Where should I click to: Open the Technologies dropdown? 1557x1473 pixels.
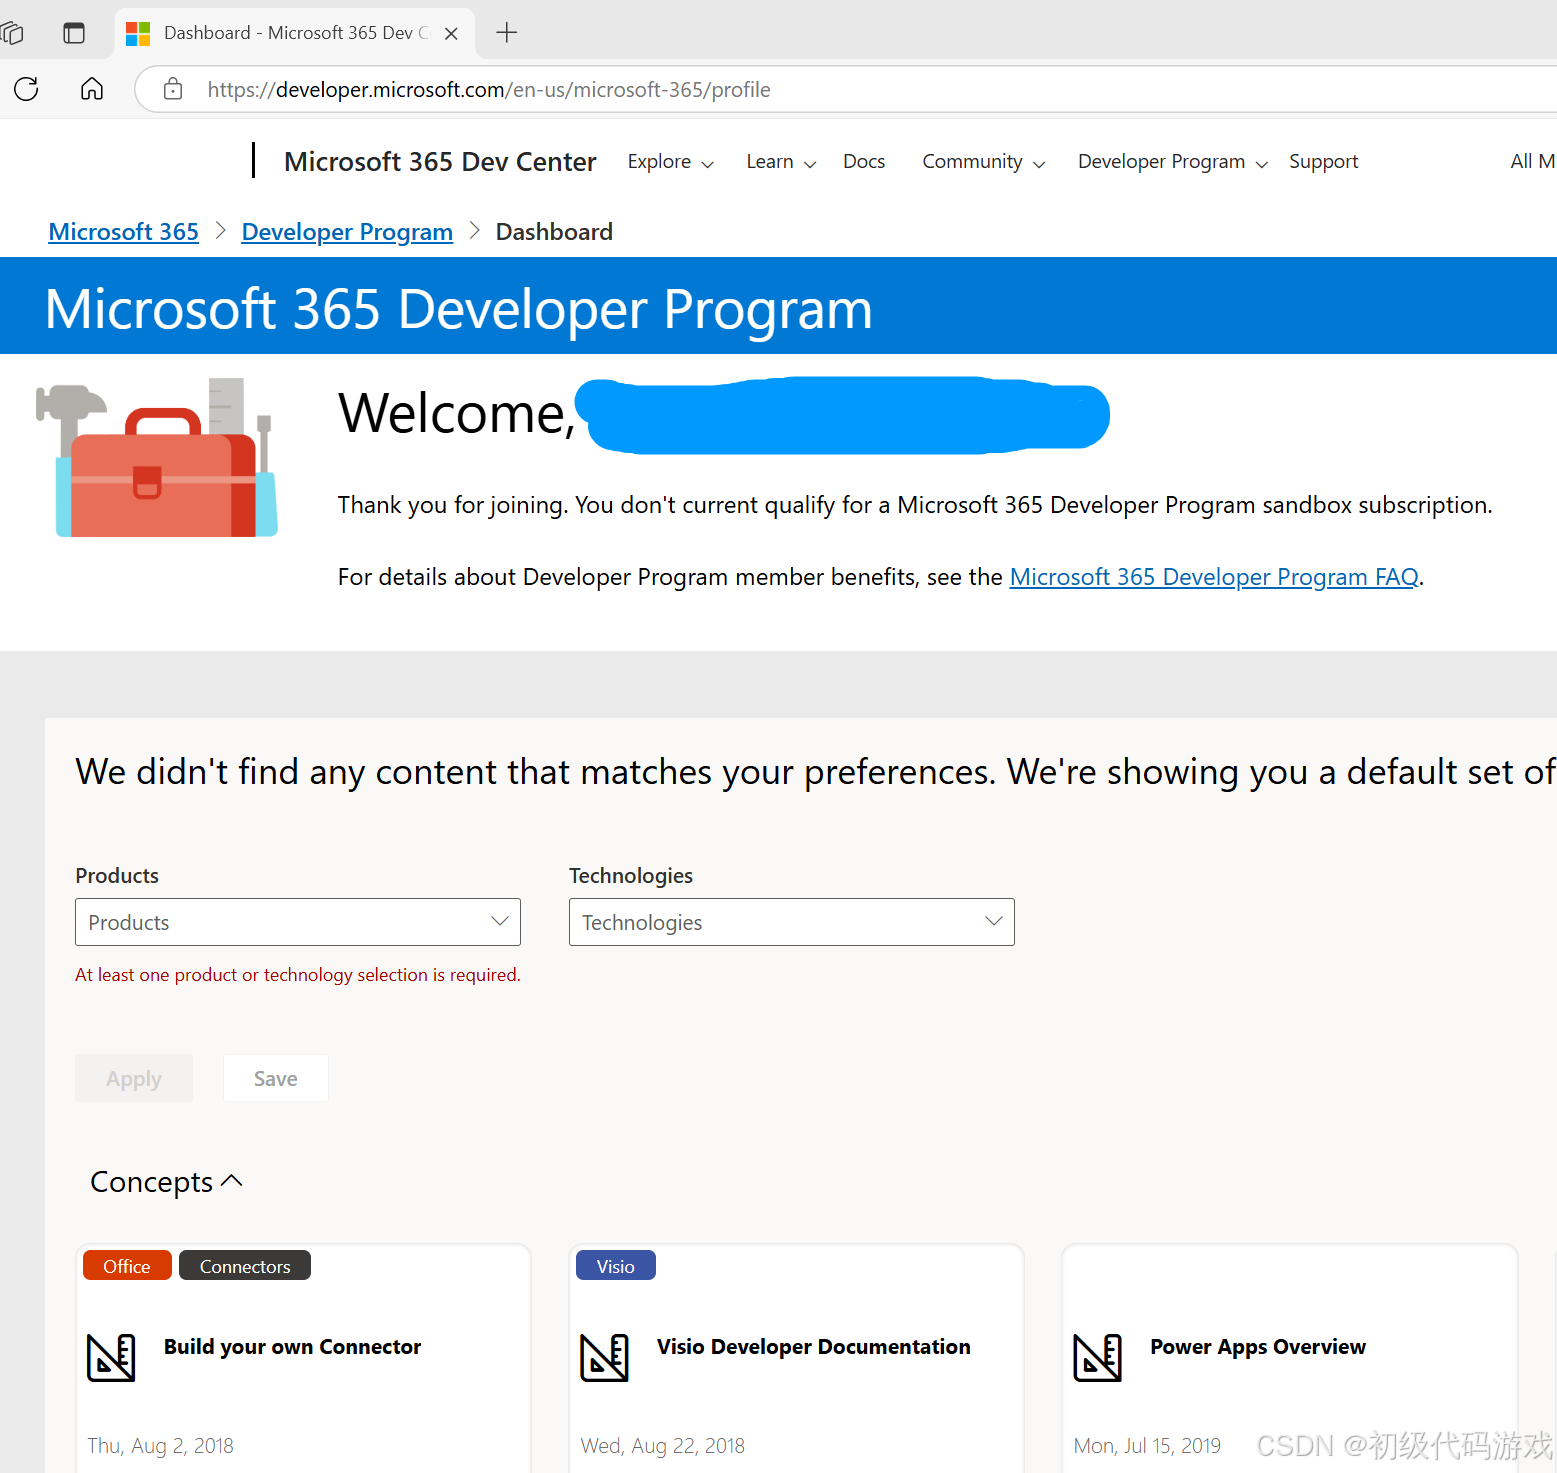(x=792, y=922)
